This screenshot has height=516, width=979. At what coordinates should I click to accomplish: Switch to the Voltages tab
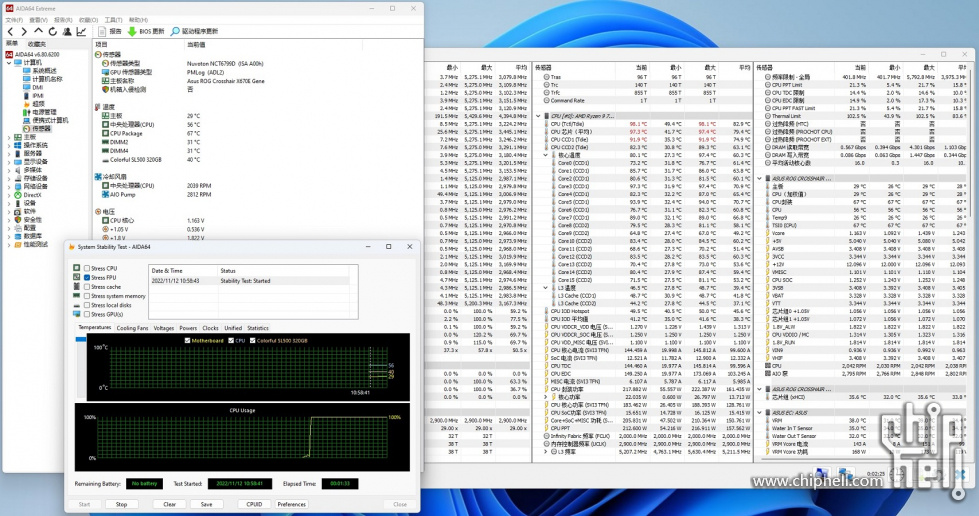tap(164, 328)
